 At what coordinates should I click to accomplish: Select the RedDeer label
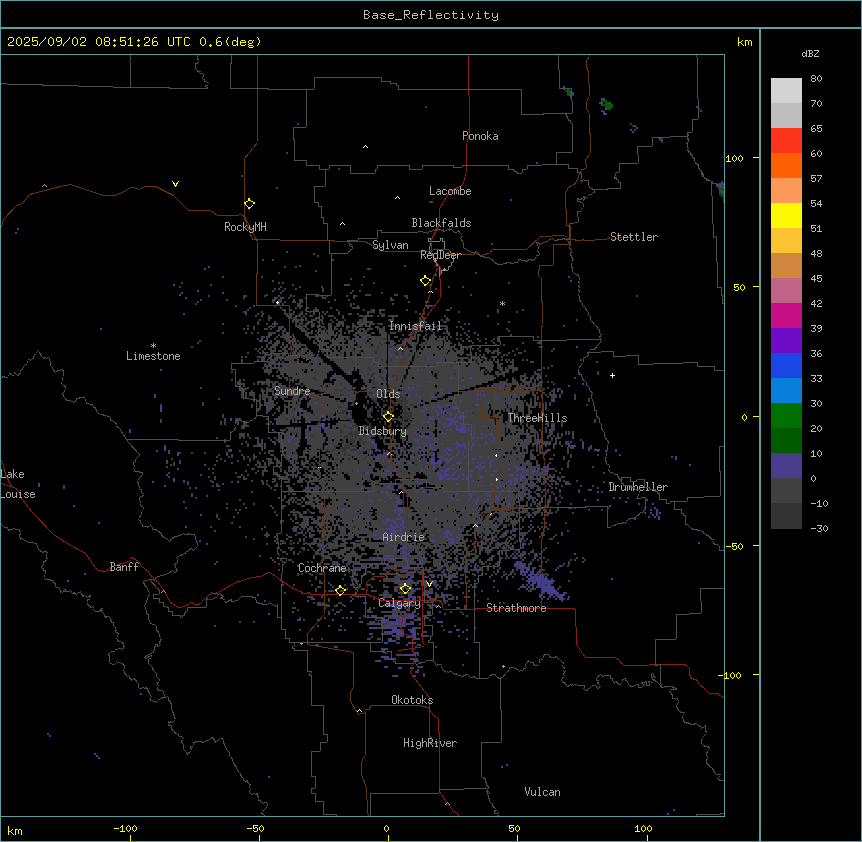click(x=440, y=255)
